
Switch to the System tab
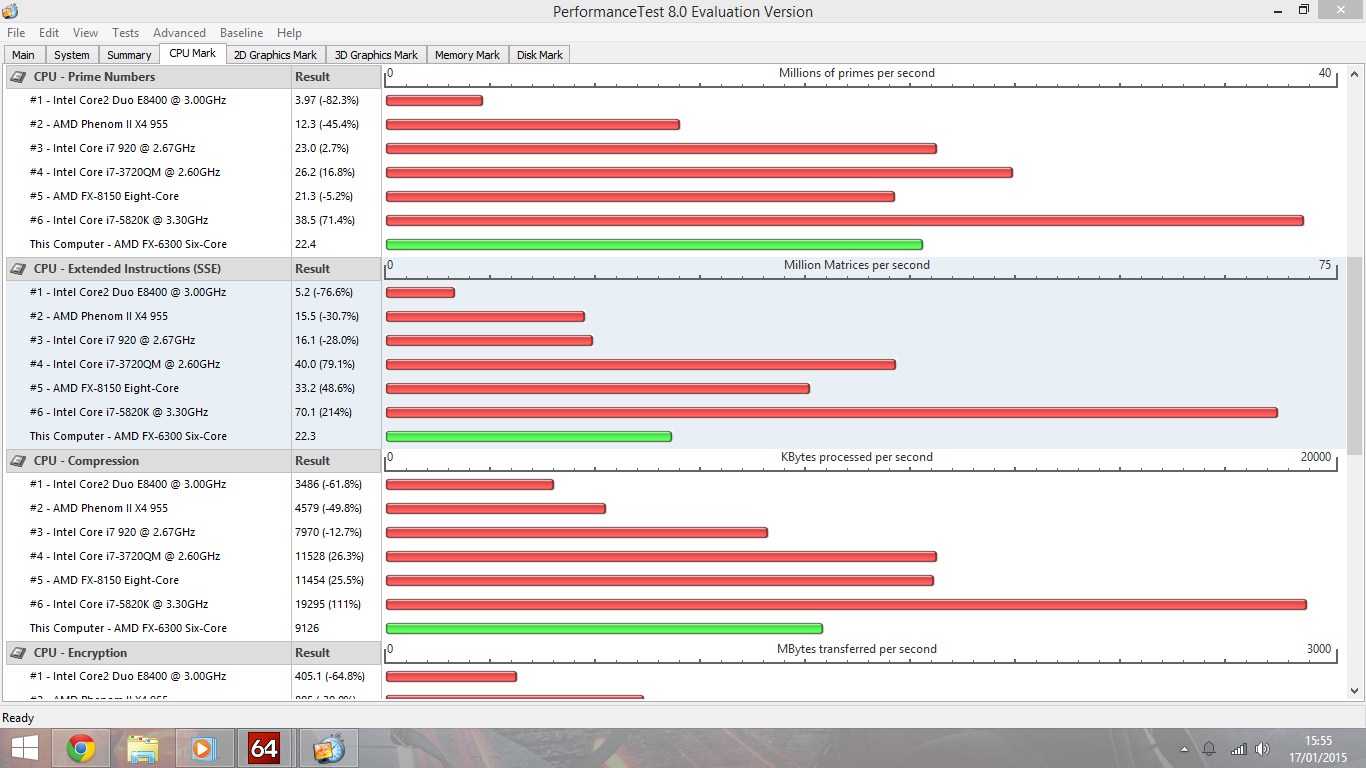71,55
